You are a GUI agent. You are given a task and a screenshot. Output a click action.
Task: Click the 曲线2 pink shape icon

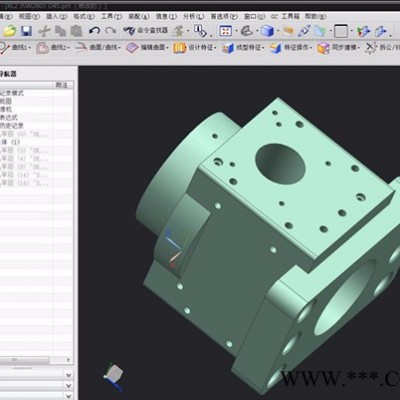(42, 48)
